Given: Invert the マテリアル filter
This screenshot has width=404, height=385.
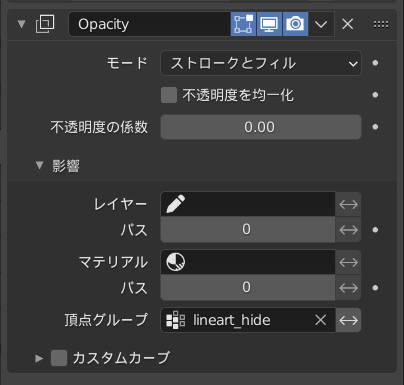Looking at the screenshot, I should tap(348, 262).
